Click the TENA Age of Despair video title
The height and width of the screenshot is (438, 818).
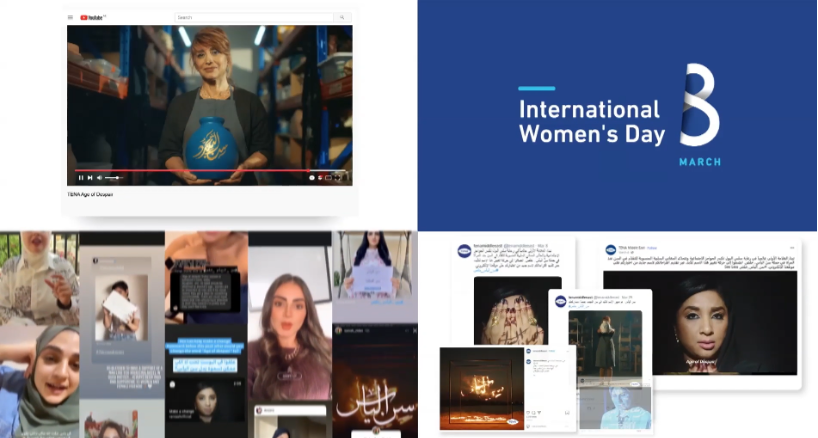click(x=90, y=194)
